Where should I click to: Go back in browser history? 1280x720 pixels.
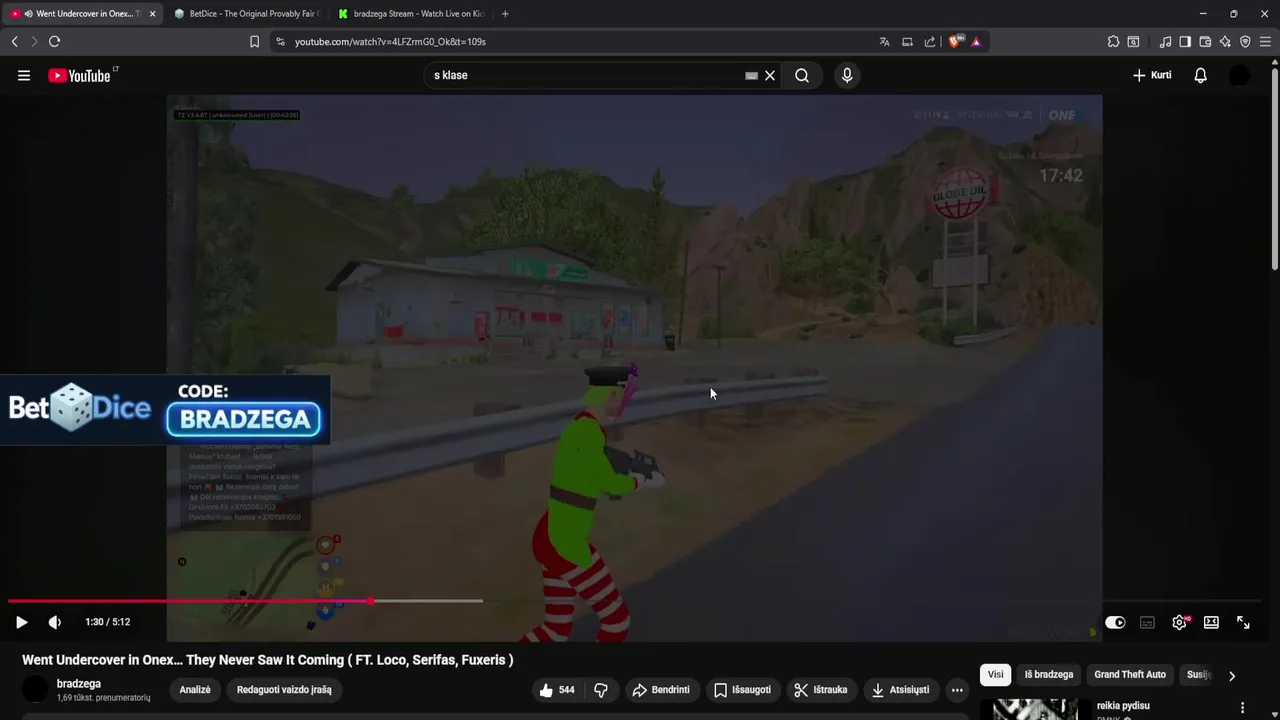pos(14,42)
